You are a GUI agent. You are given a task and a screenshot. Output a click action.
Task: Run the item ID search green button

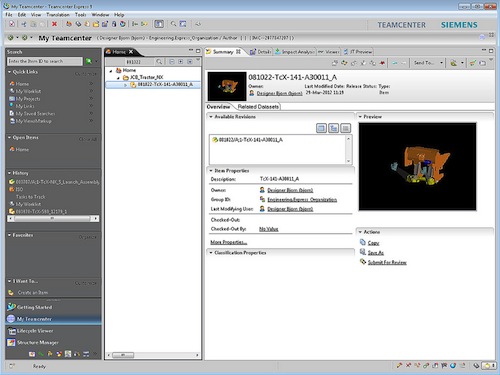(89, 61)
